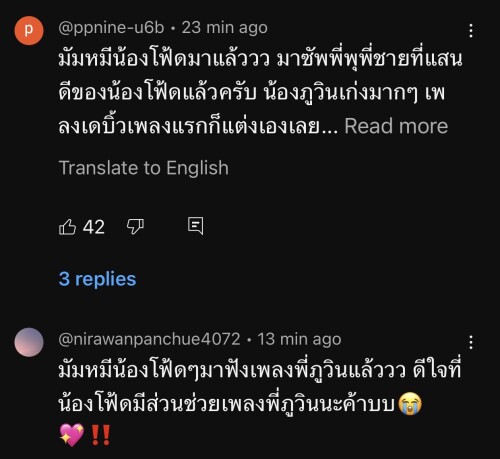
Task: Open the orange 'p' profile avatar
Action: click(x=29, y=30)
